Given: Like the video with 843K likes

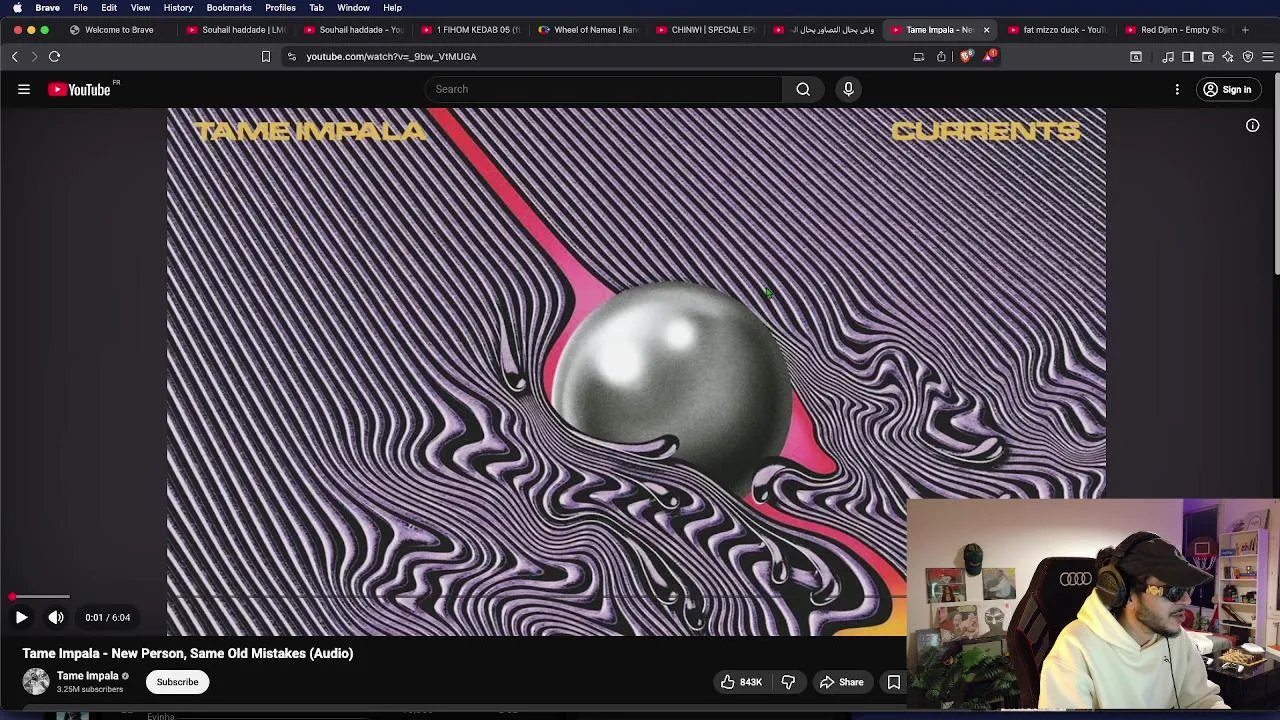Looking at the screenshot, I should point(741,682).
